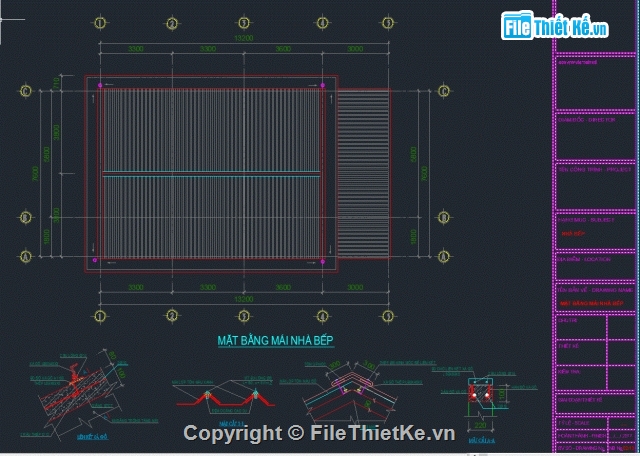
Task: Click grid bubble 2 in the bottom row
Action: point(172,316)
